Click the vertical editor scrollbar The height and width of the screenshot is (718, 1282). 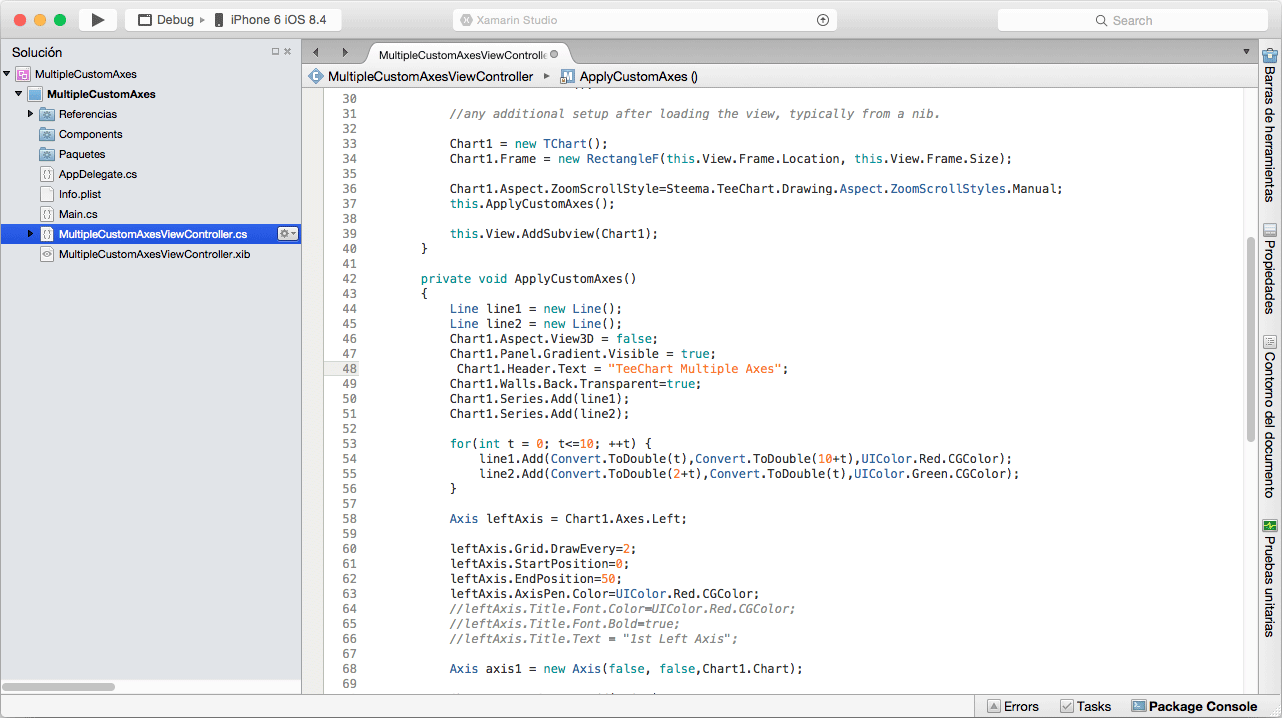tap(1250, 340)
